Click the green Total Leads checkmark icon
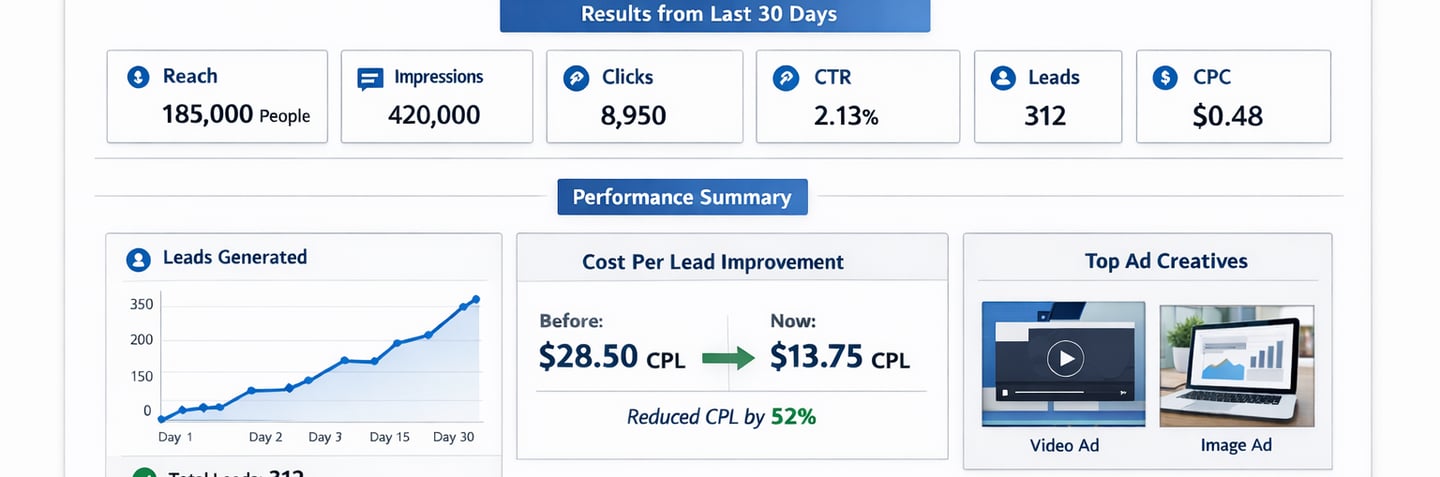This screenshot has width=1440, height=477. click(144, 474)
